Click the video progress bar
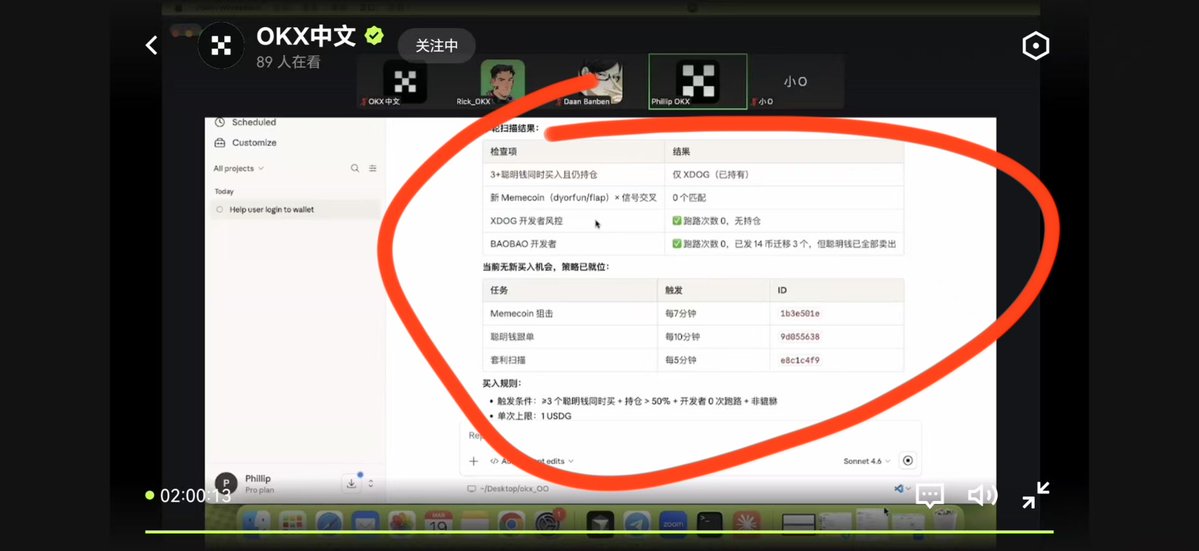Viewport: 1199px width, 551px height. 599,531
